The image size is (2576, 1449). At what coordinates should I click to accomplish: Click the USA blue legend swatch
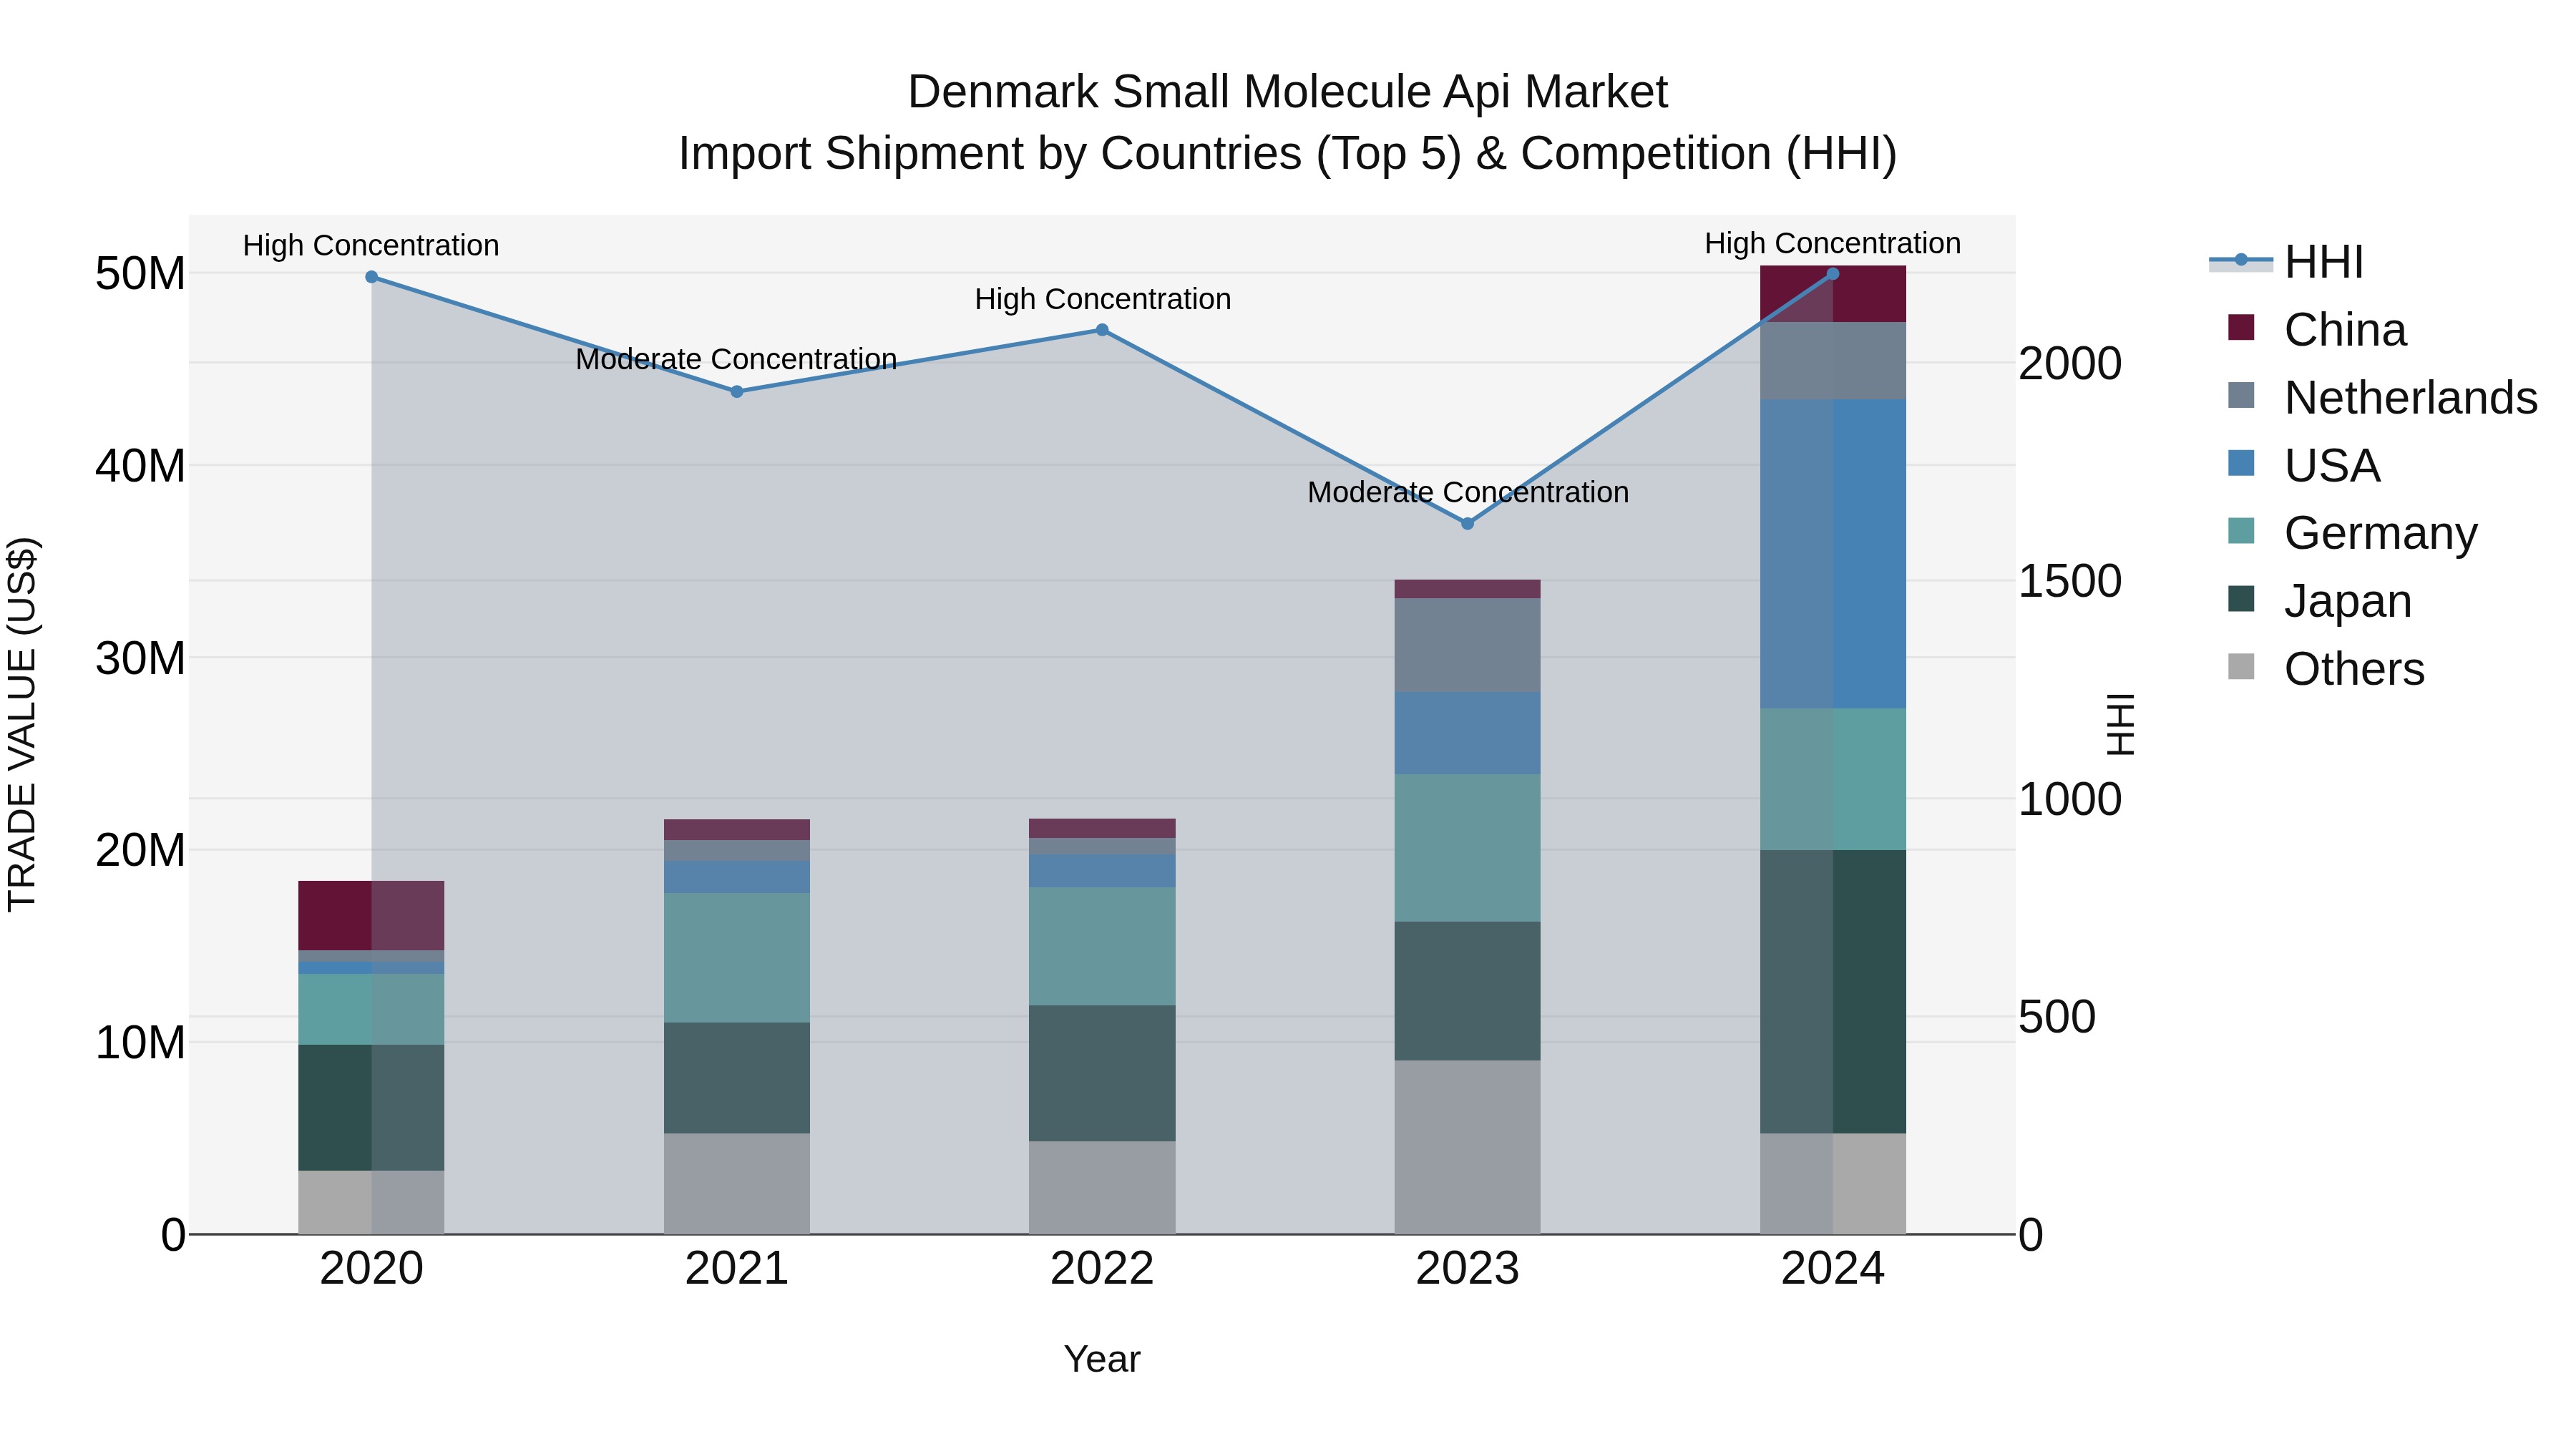2241,463
